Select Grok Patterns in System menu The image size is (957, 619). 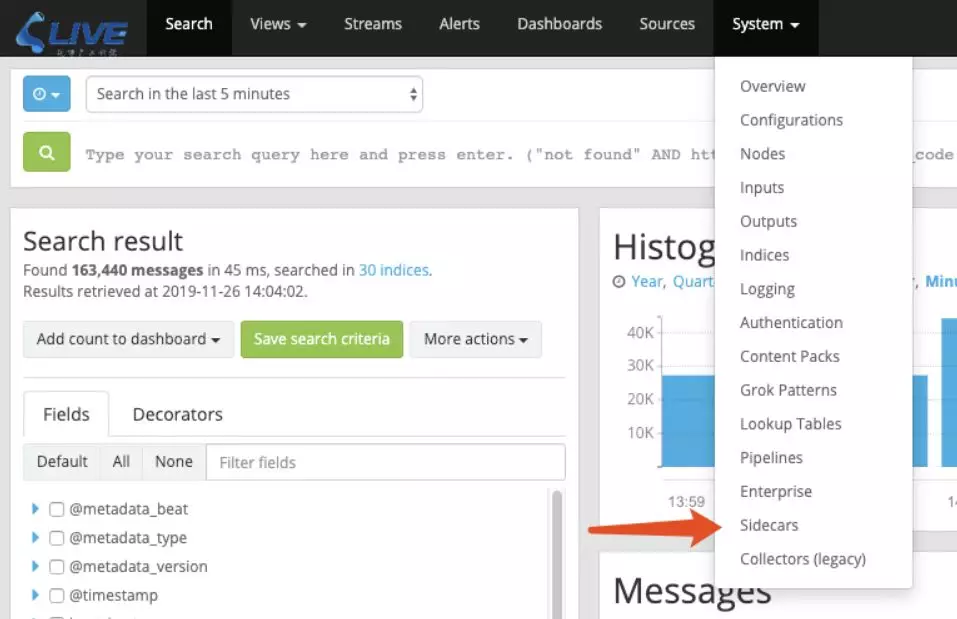pos(788,390)
